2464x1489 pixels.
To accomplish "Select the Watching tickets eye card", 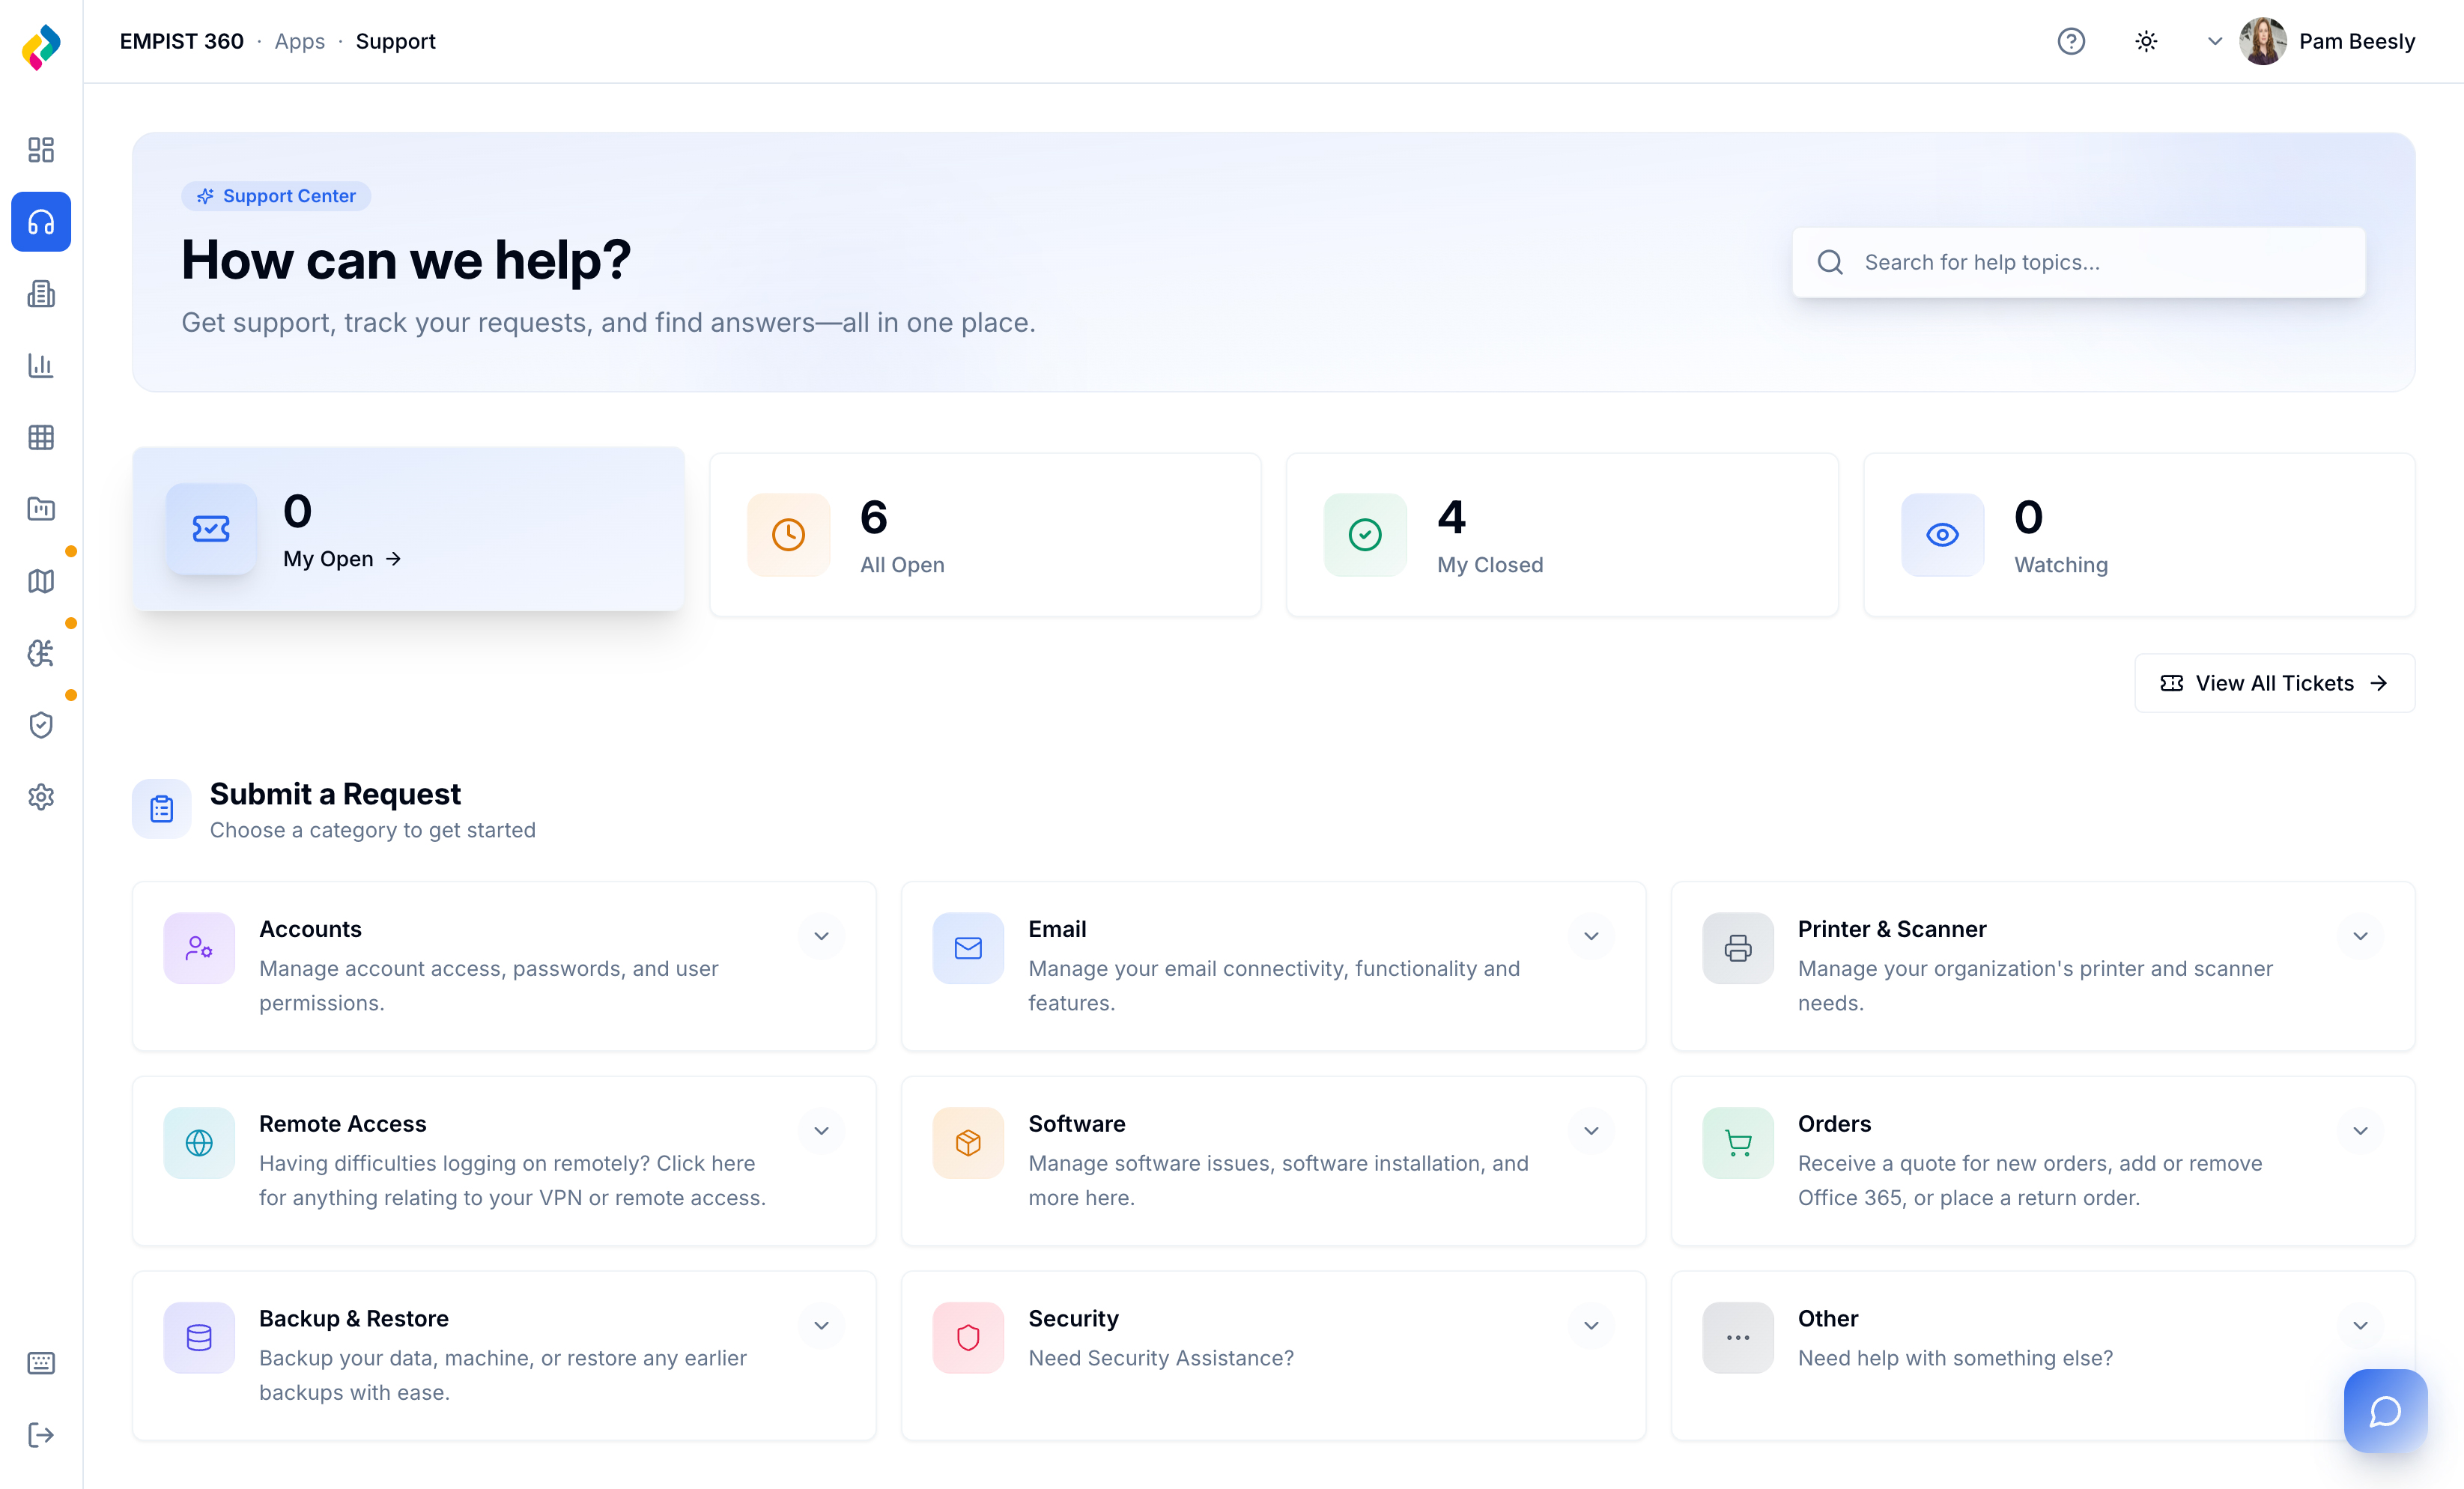I will tap(2138, 535).
